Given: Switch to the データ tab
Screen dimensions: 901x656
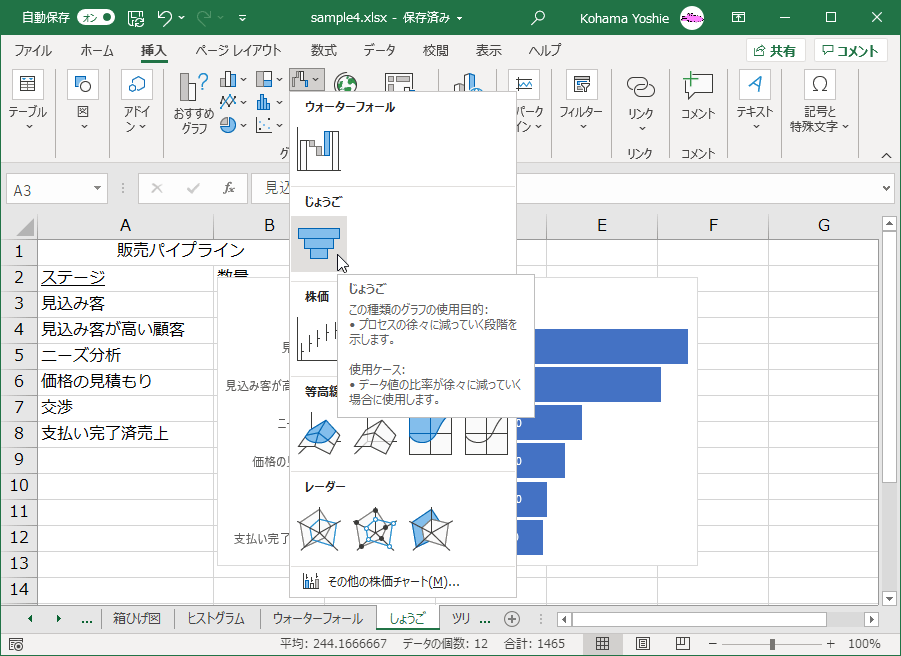Looking at the screenshot, I should pyautogui.click(x=379, y=51).
